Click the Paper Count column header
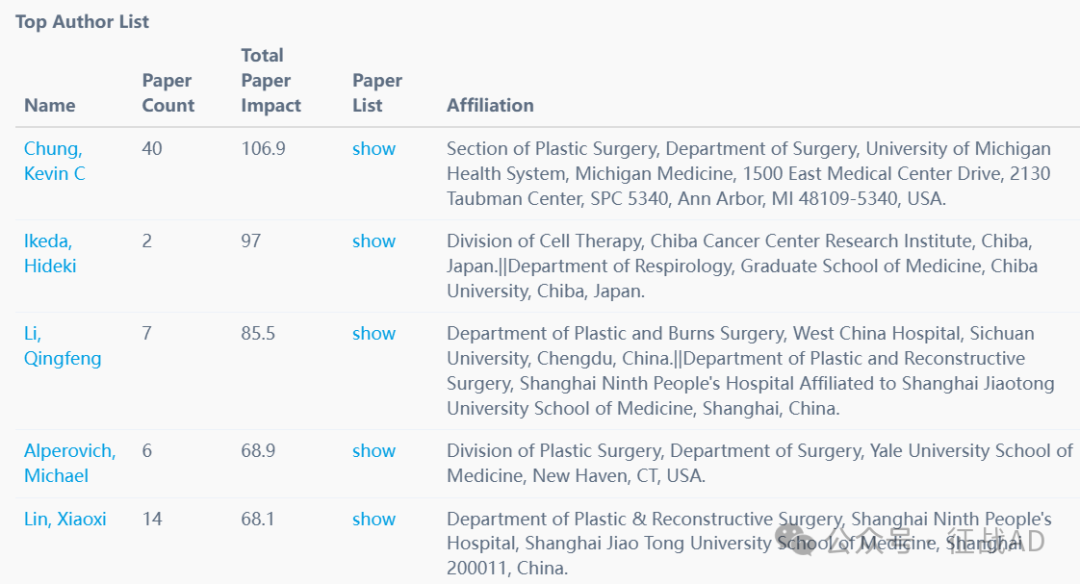The image size is (1080, 584). point(168,93)
